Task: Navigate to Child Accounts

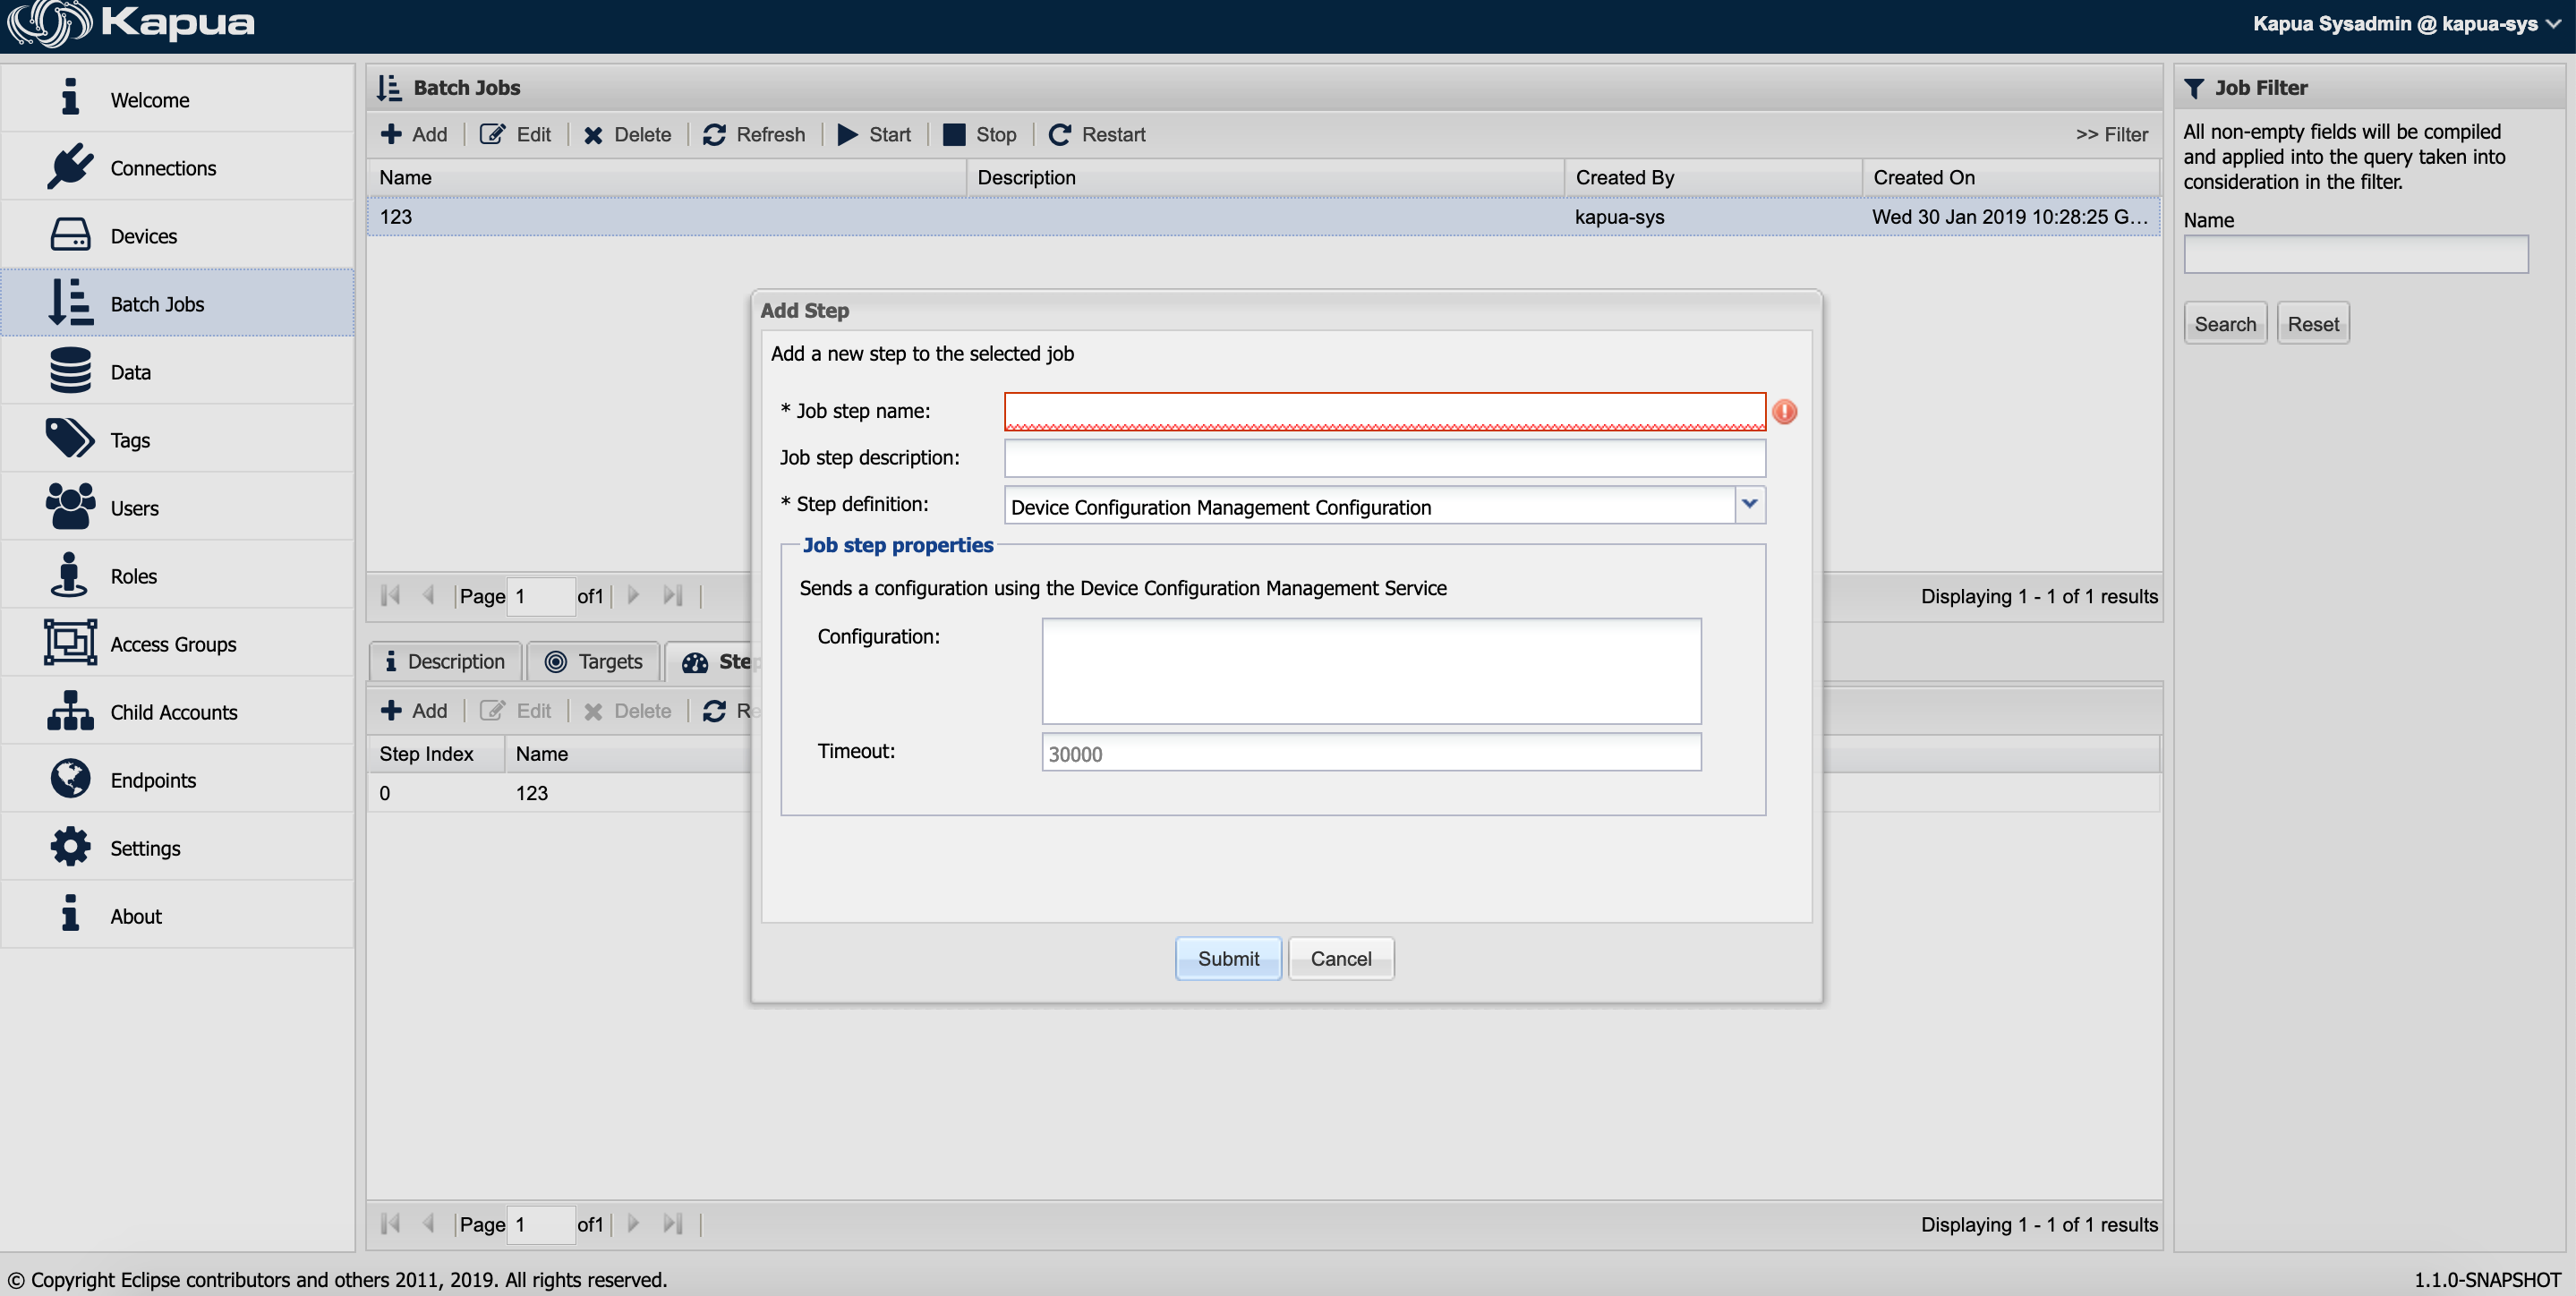Action: point(173,712)
